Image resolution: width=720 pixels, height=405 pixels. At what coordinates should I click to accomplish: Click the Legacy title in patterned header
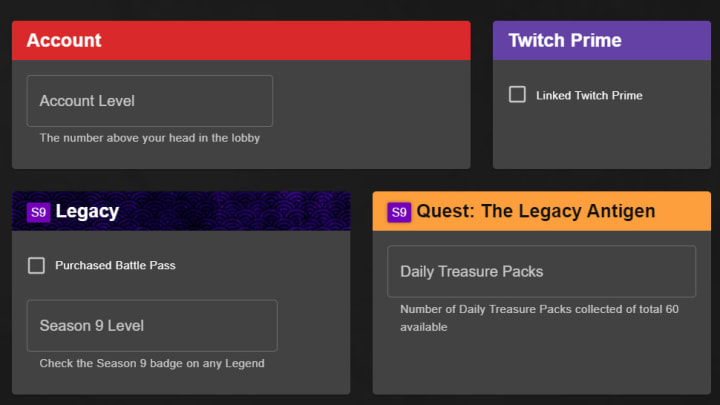pyautogui.click(x=87, y=211)
